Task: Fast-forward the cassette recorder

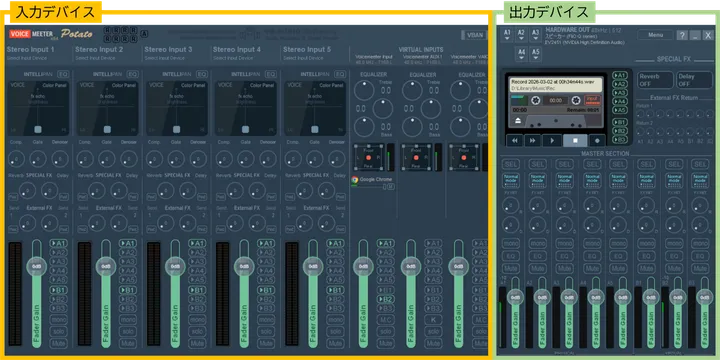Action: (x=533, y=140)
